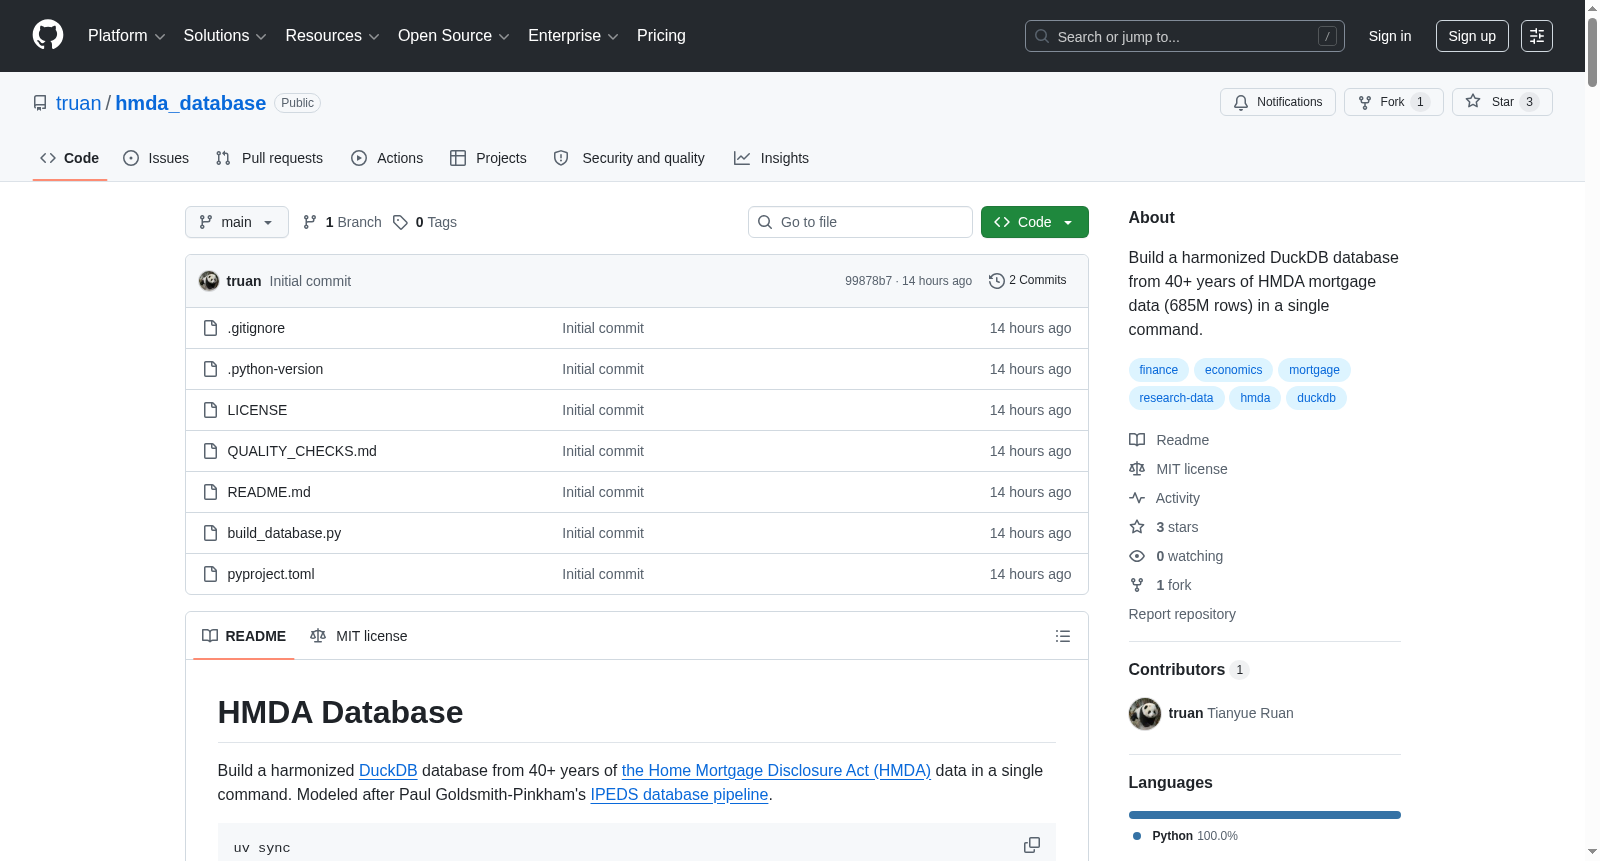This screenshot has width=1600, height=861.
Task: Click the contributor avatar for truan
Action: point(1145,714)
